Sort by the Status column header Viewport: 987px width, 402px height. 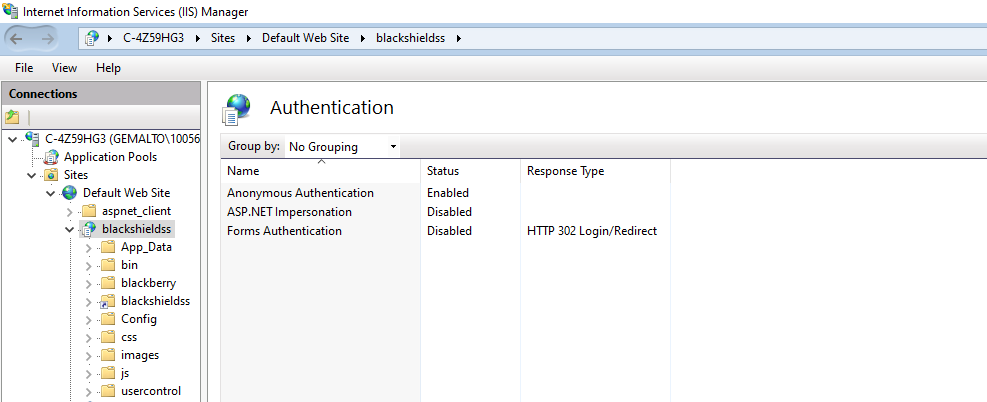click(471, 171)
